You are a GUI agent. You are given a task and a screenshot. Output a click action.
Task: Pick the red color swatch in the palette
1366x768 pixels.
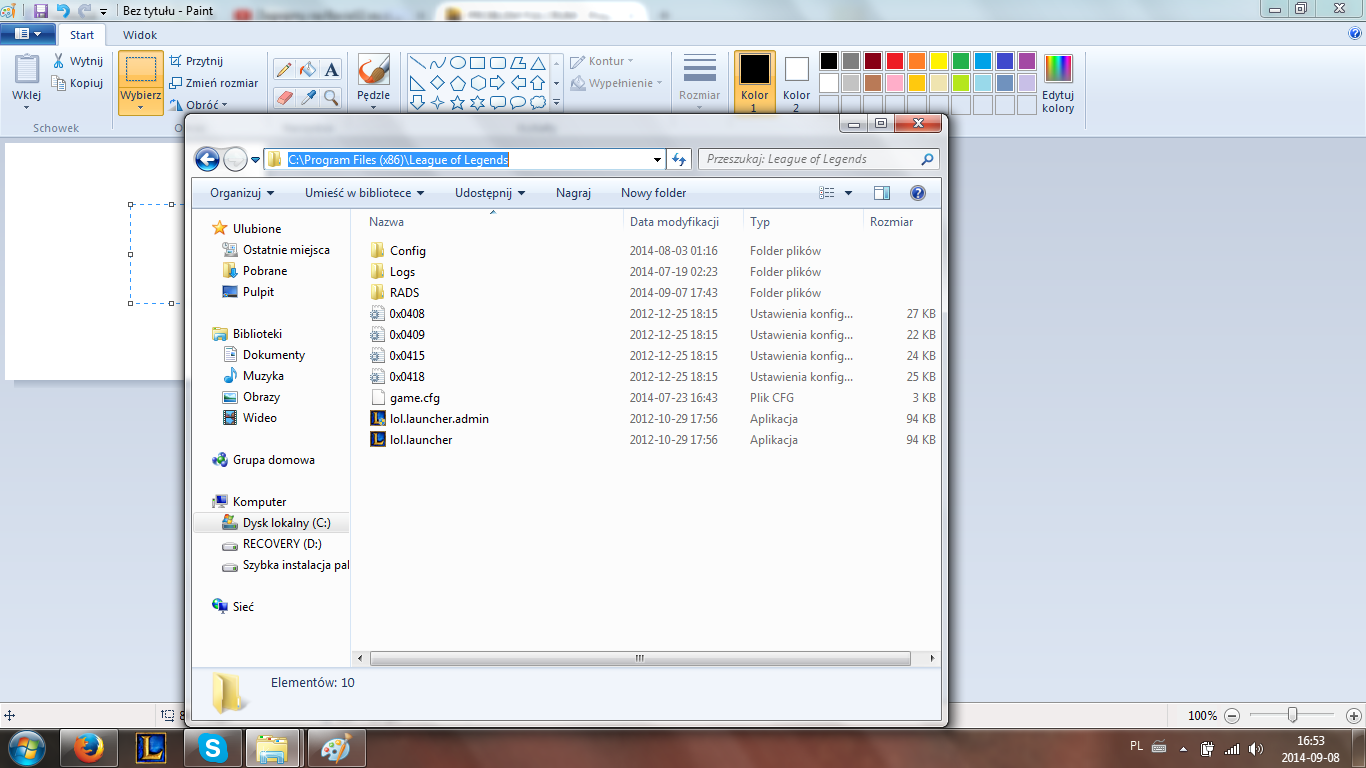(895, 61)
